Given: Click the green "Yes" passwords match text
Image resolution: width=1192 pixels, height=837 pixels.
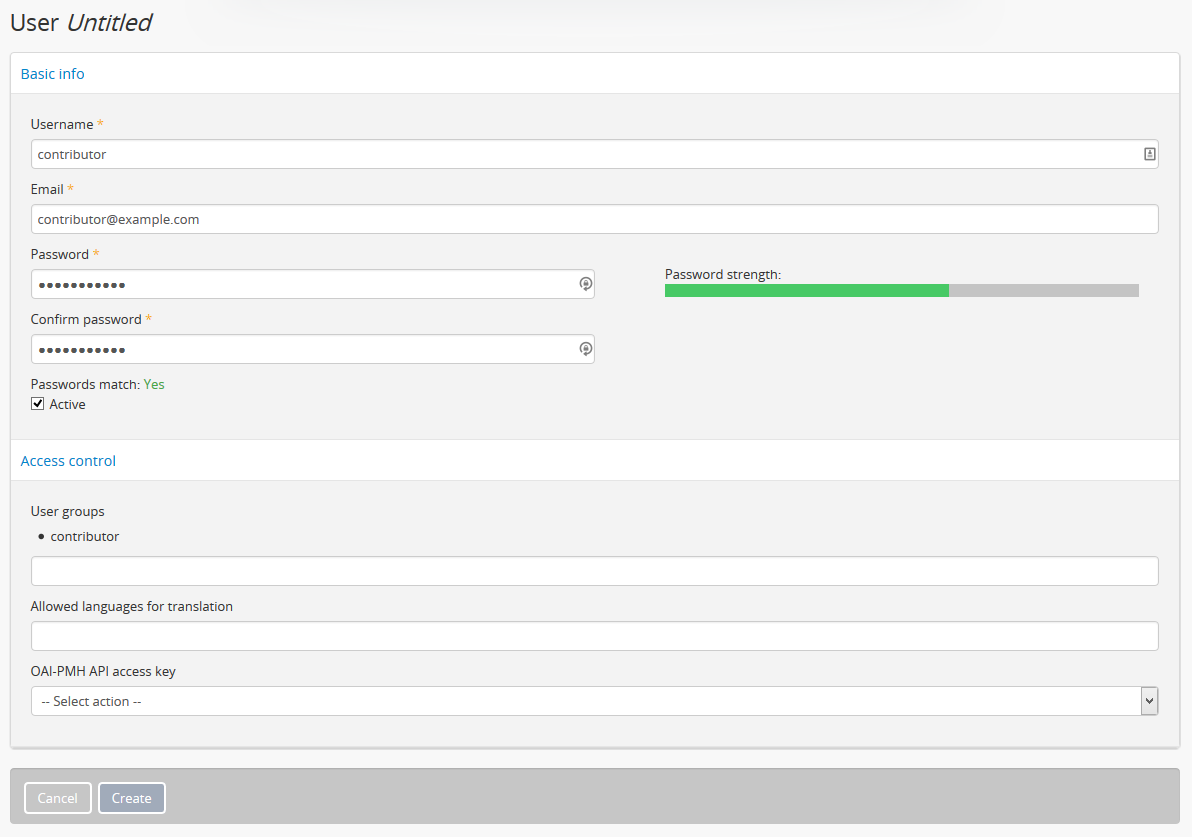Looking at the screenshot, I should 154,384.
